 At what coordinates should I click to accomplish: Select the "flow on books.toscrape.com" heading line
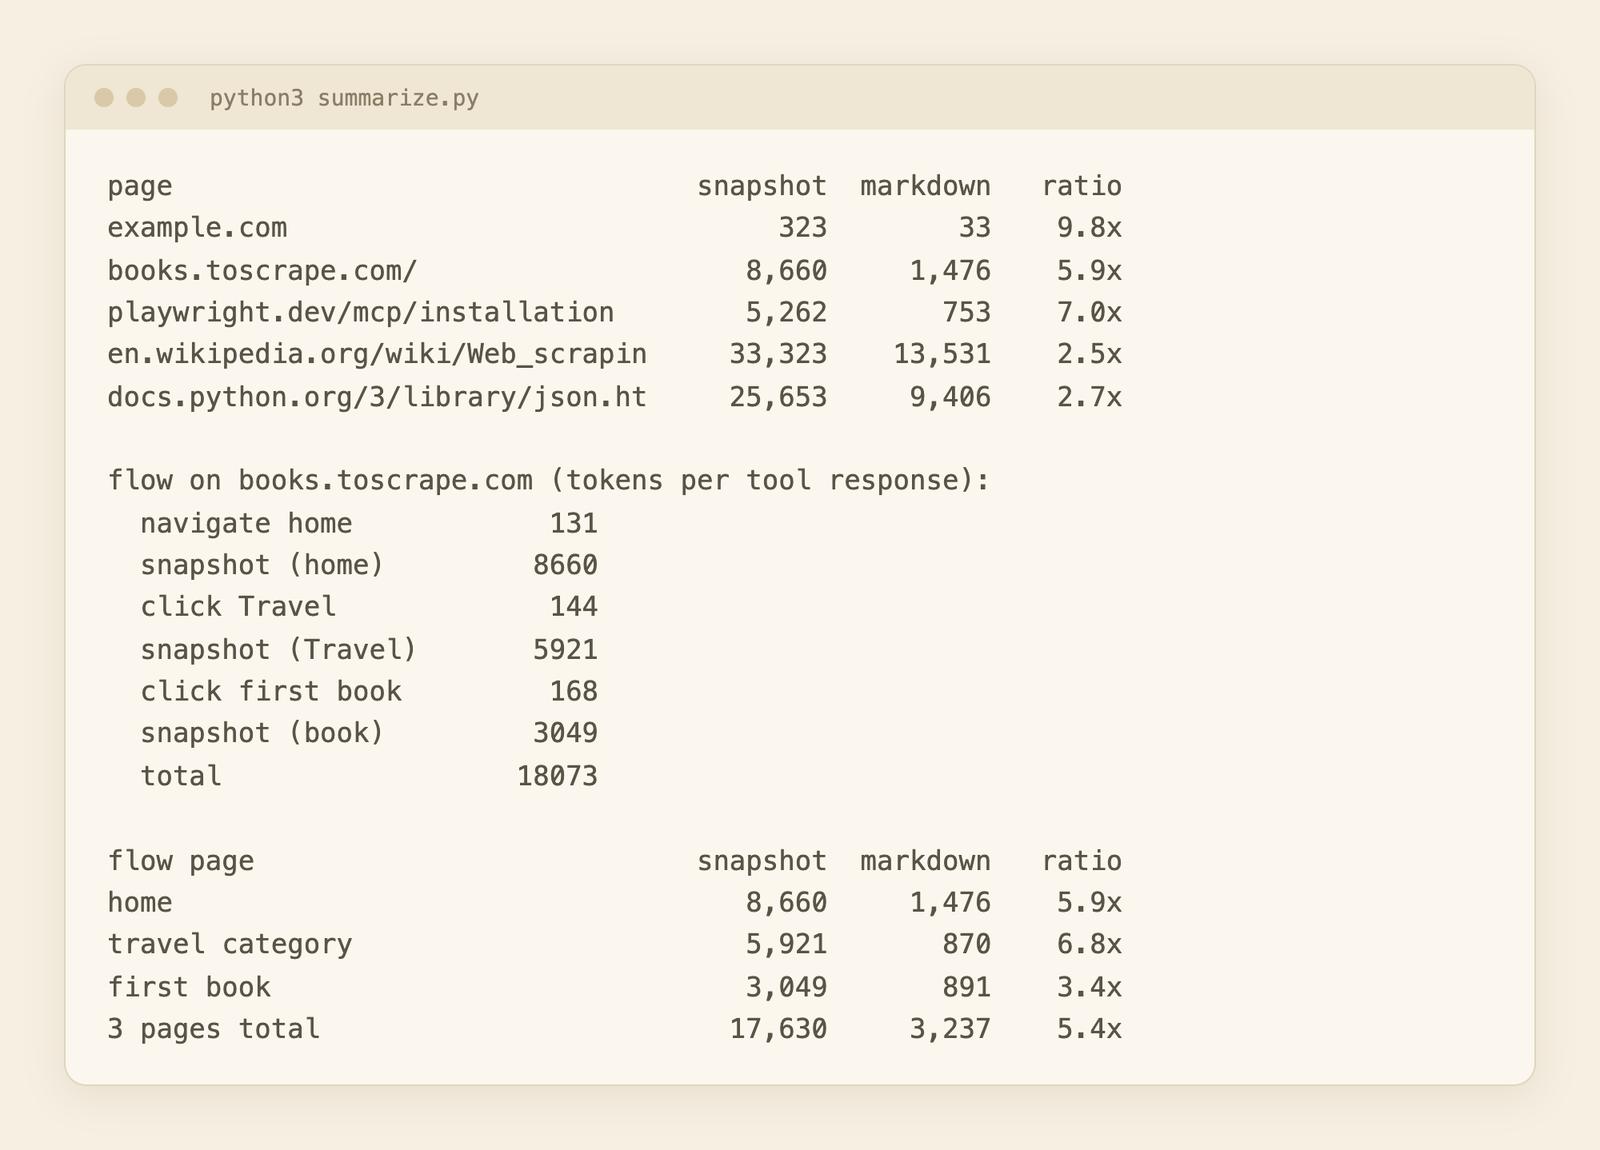click(x=549, y=481)
